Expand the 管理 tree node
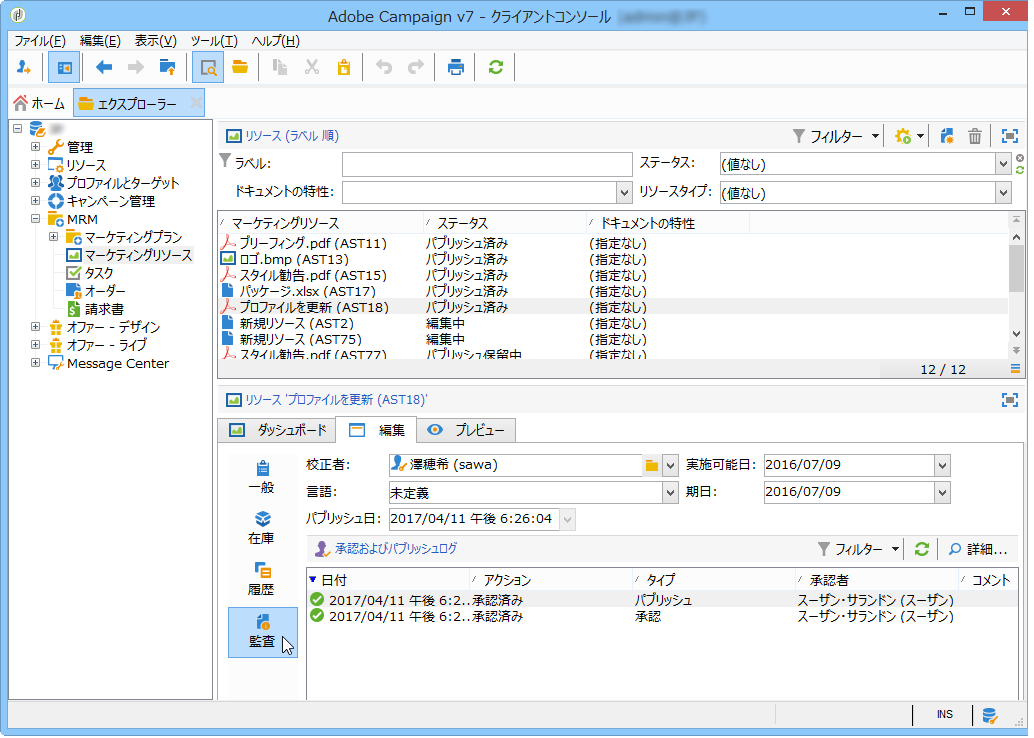This screenshot has width=1034, height=738. coord(36,146)
